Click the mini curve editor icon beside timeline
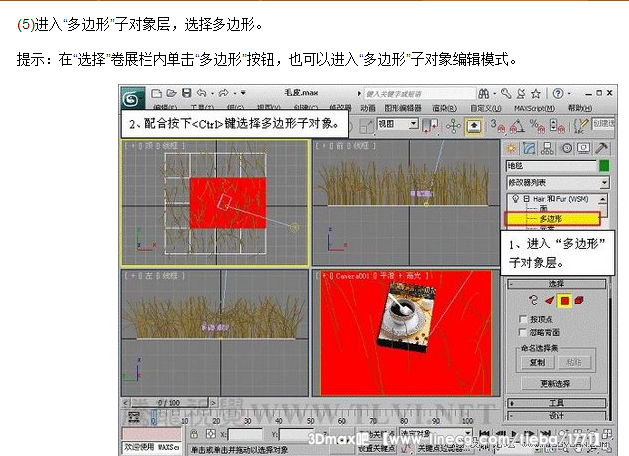This screenshot has height=456, width=629. (134, 417)
